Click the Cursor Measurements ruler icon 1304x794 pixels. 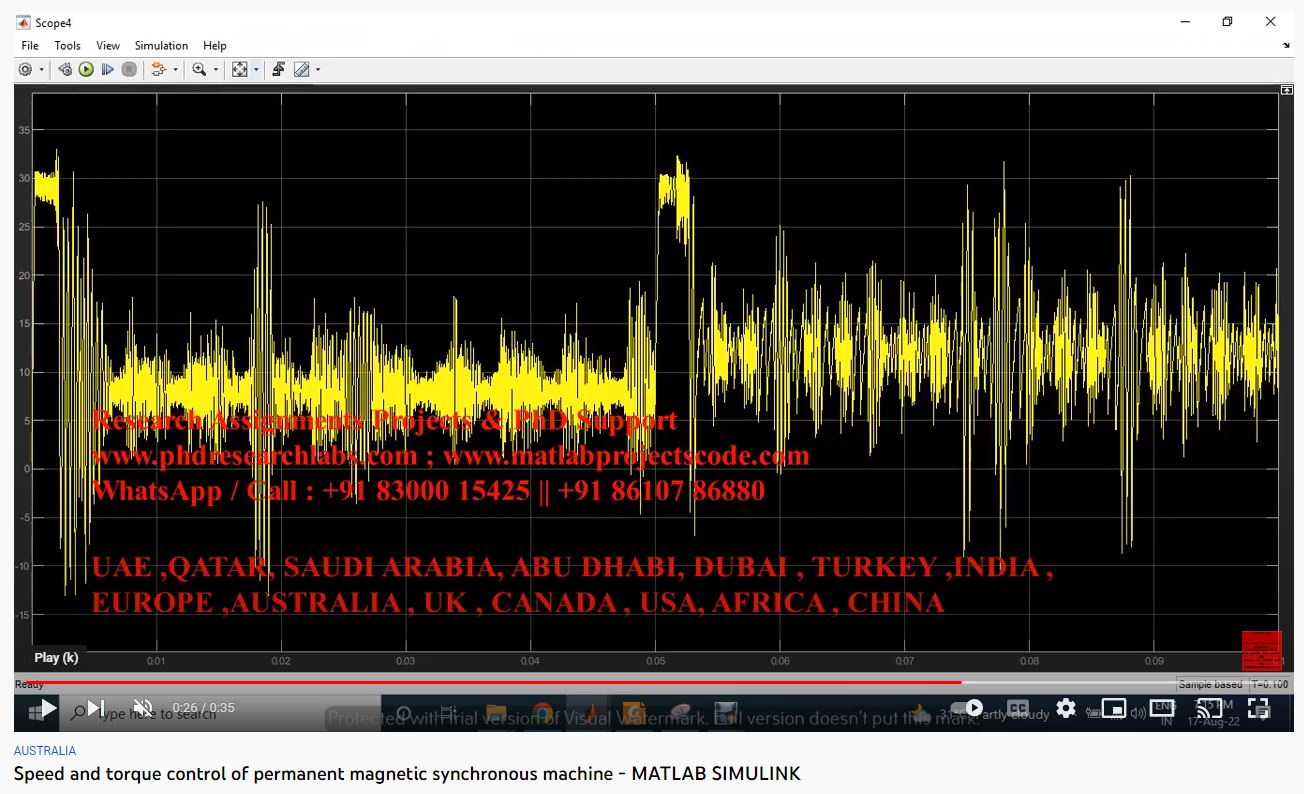click(301, 70)
